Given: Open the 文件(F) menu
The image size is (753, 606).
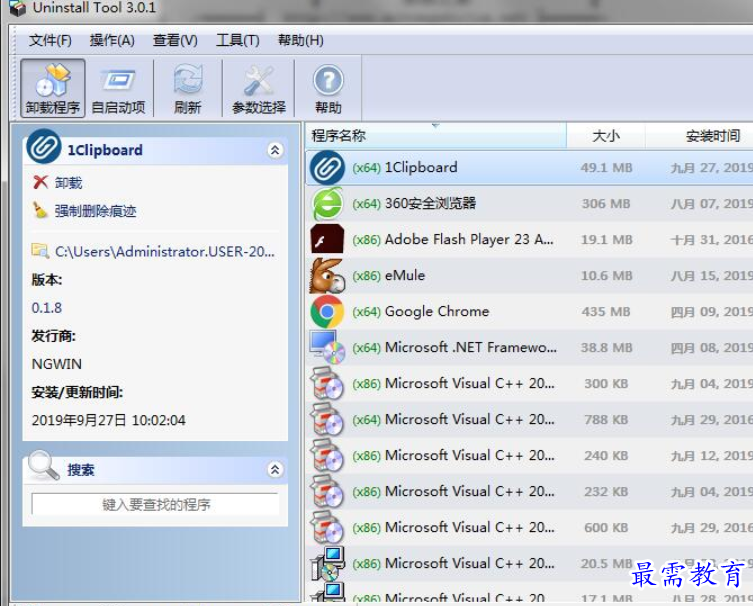Looking at the screenshot, I should click(x=50, y=40).
